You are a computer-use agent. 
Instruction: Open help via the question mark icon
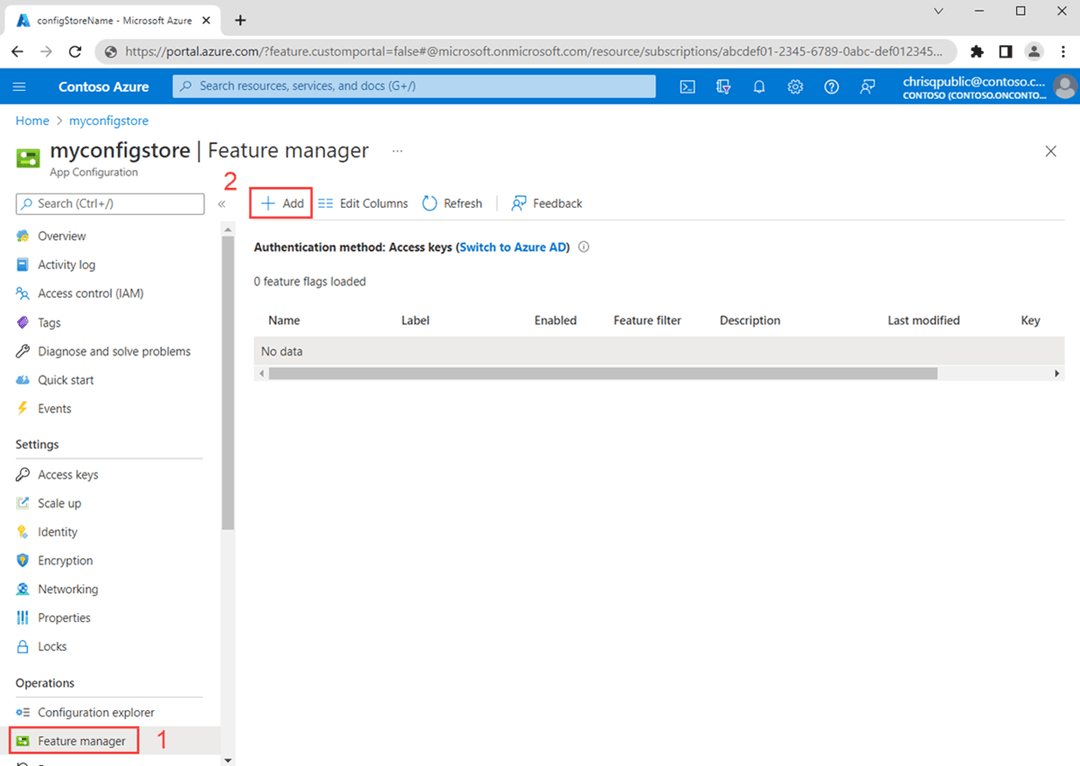pyautogui.click(x=831, y=87)
